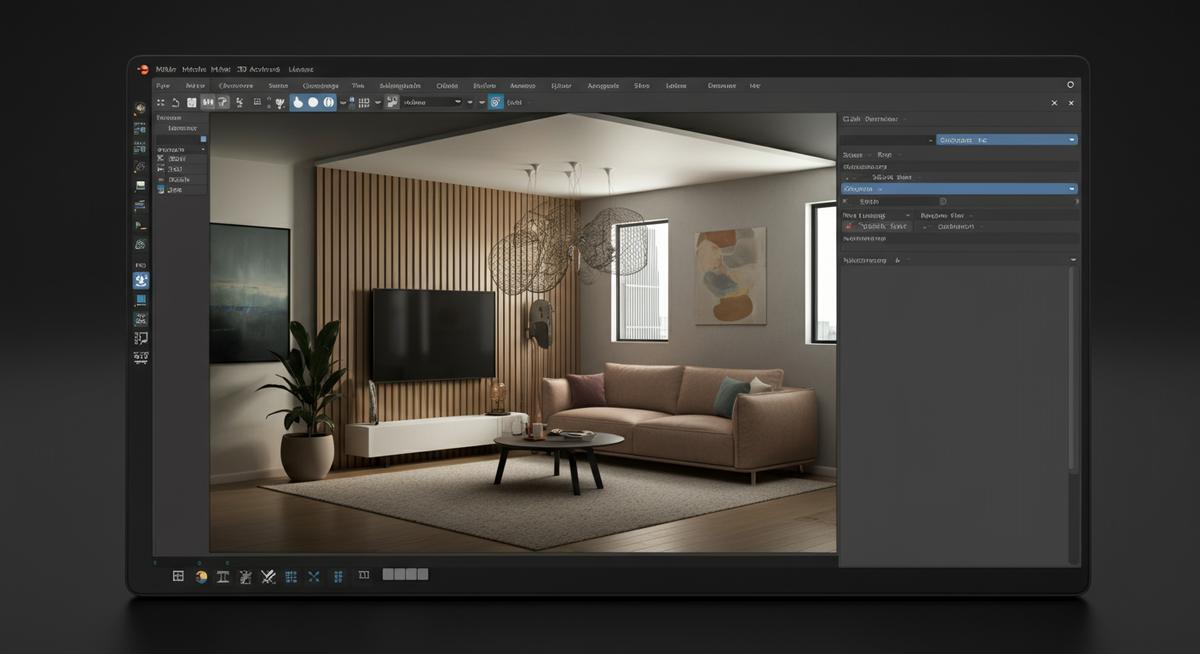Toggle the circle indicator at top right corner
The height and width of the screenshot is (654, 1200).
[1070, 86]
